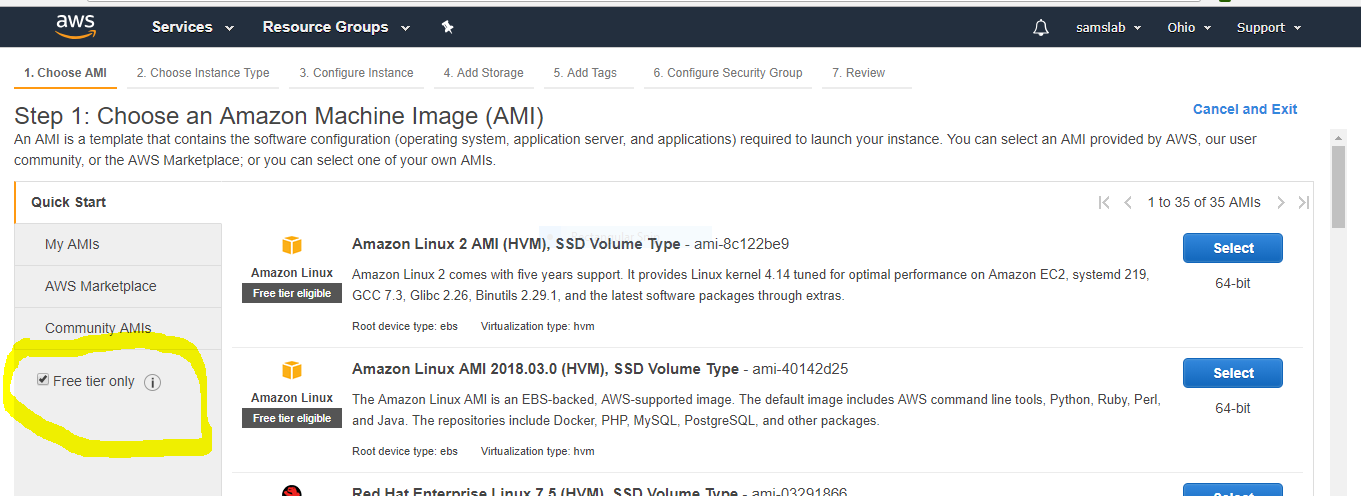Go to previous page of AMIs
Viewport: 1361px width, 496px height.
tap(1128, 202)
